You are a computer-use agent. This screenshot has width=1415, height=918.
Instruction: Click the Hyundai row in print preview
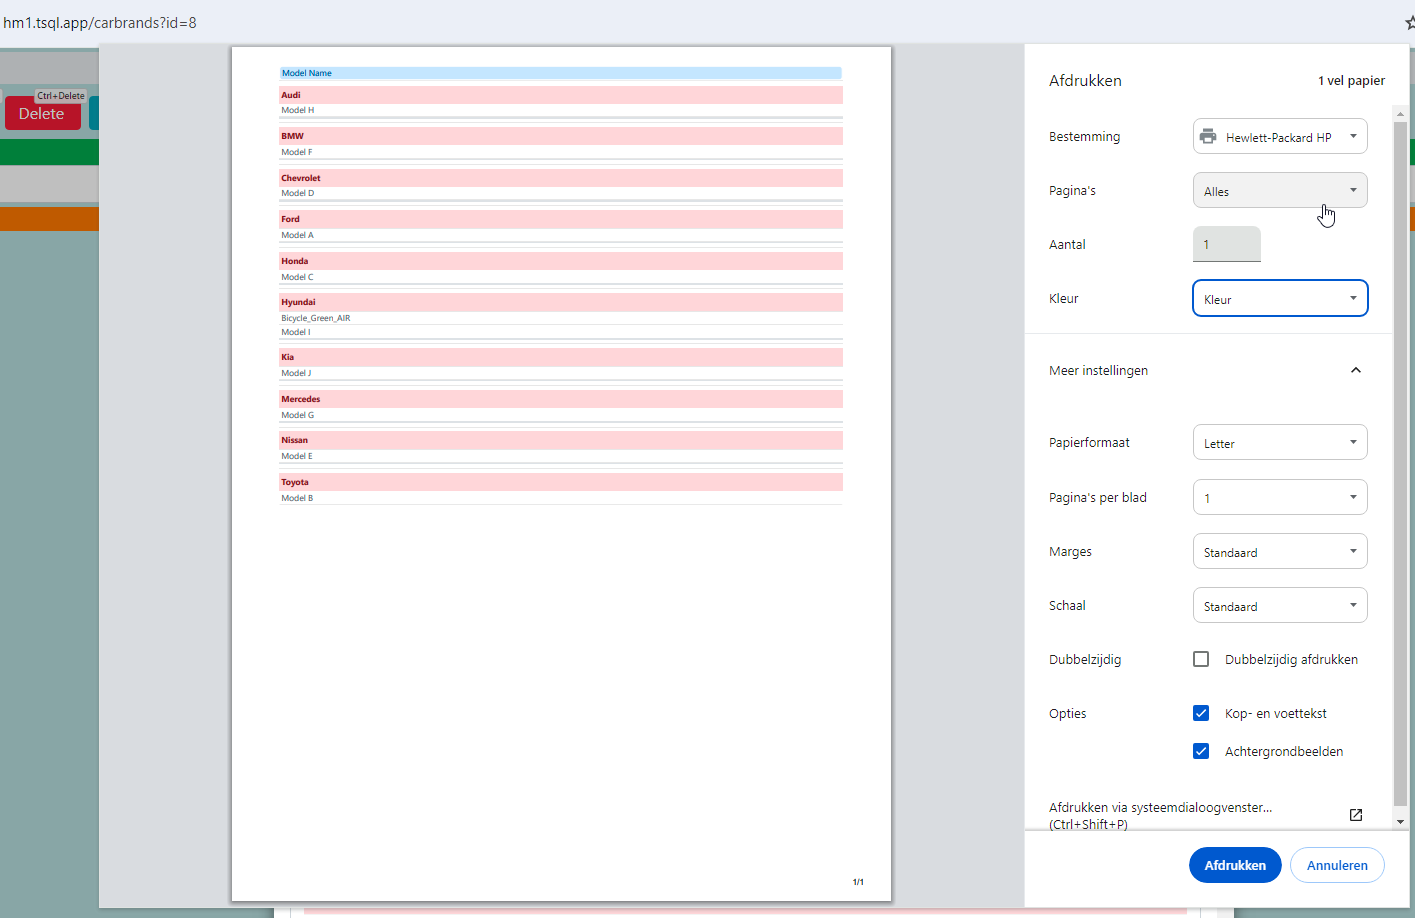(561, 302)
